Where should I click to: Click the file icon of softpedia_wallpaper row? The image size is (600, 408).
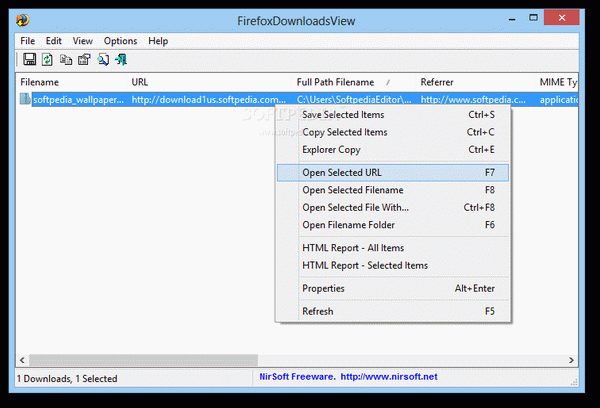25,99
